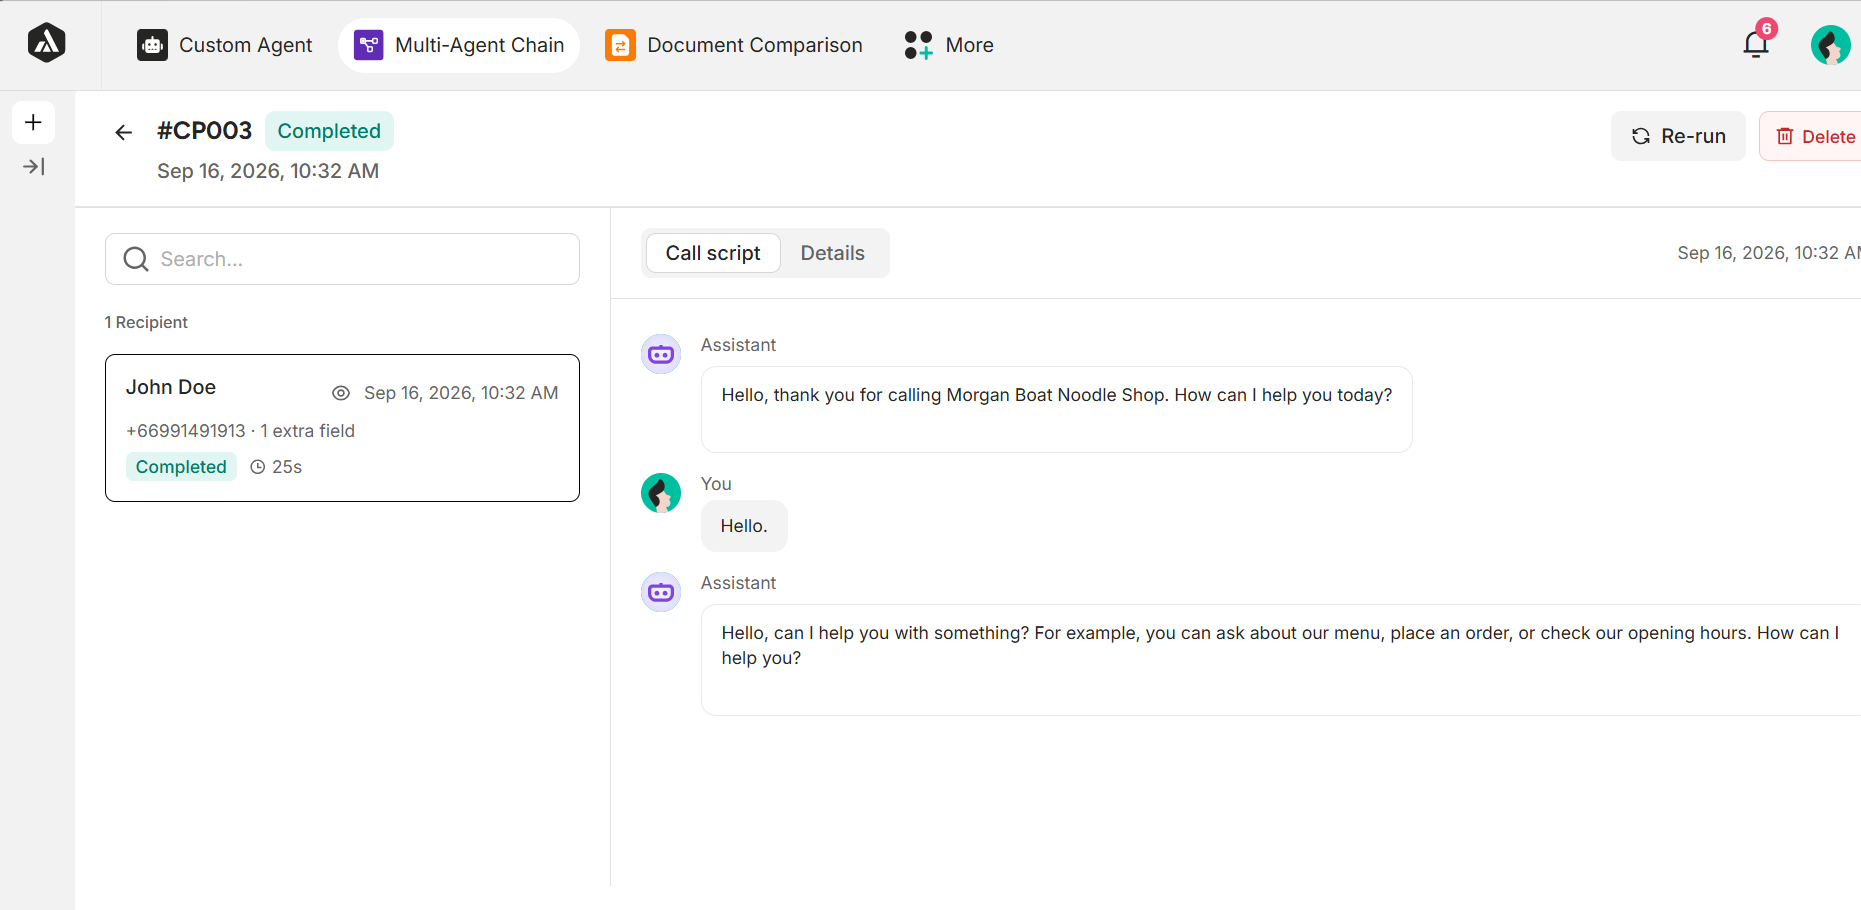
Task: Click the eye icon on John Doe card
Action: [x=341, y=393]
